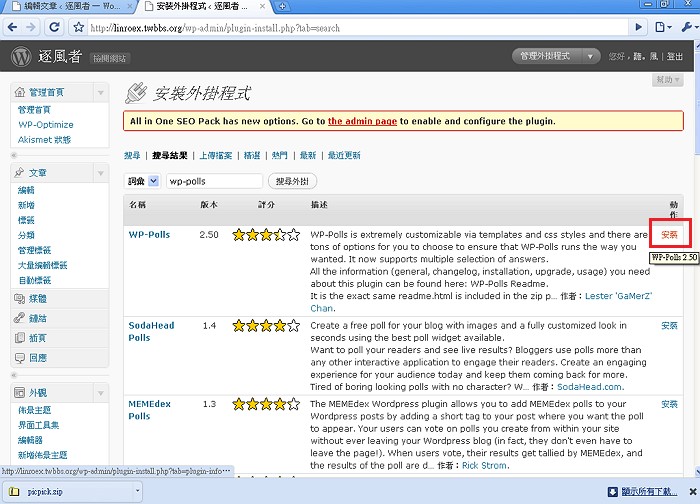
Task: Click picpick.zip download file icon
Action: pos(14,492)
